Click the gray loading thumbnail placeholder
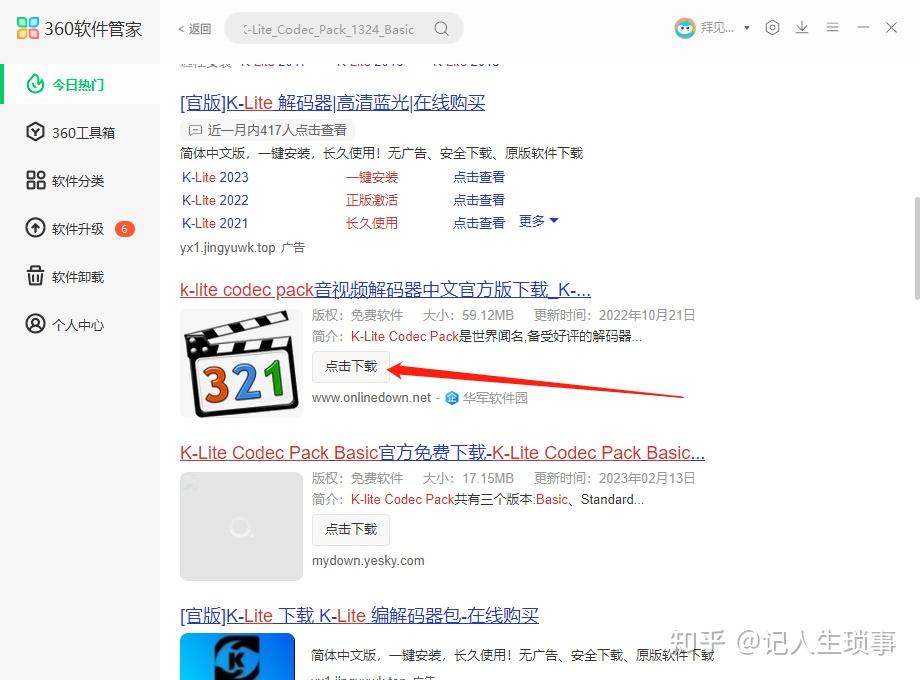 241,526
